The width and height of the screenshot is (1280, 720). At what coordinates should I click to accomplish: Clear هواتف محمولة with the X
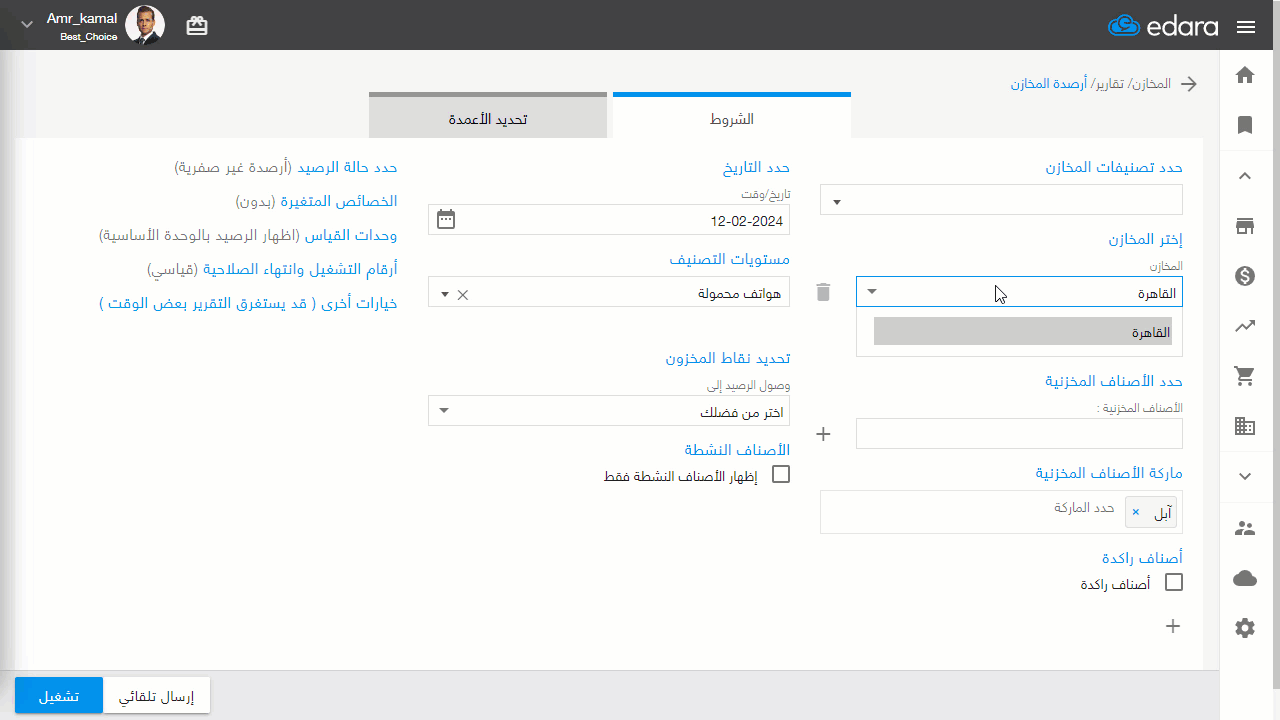coord(462,295)
